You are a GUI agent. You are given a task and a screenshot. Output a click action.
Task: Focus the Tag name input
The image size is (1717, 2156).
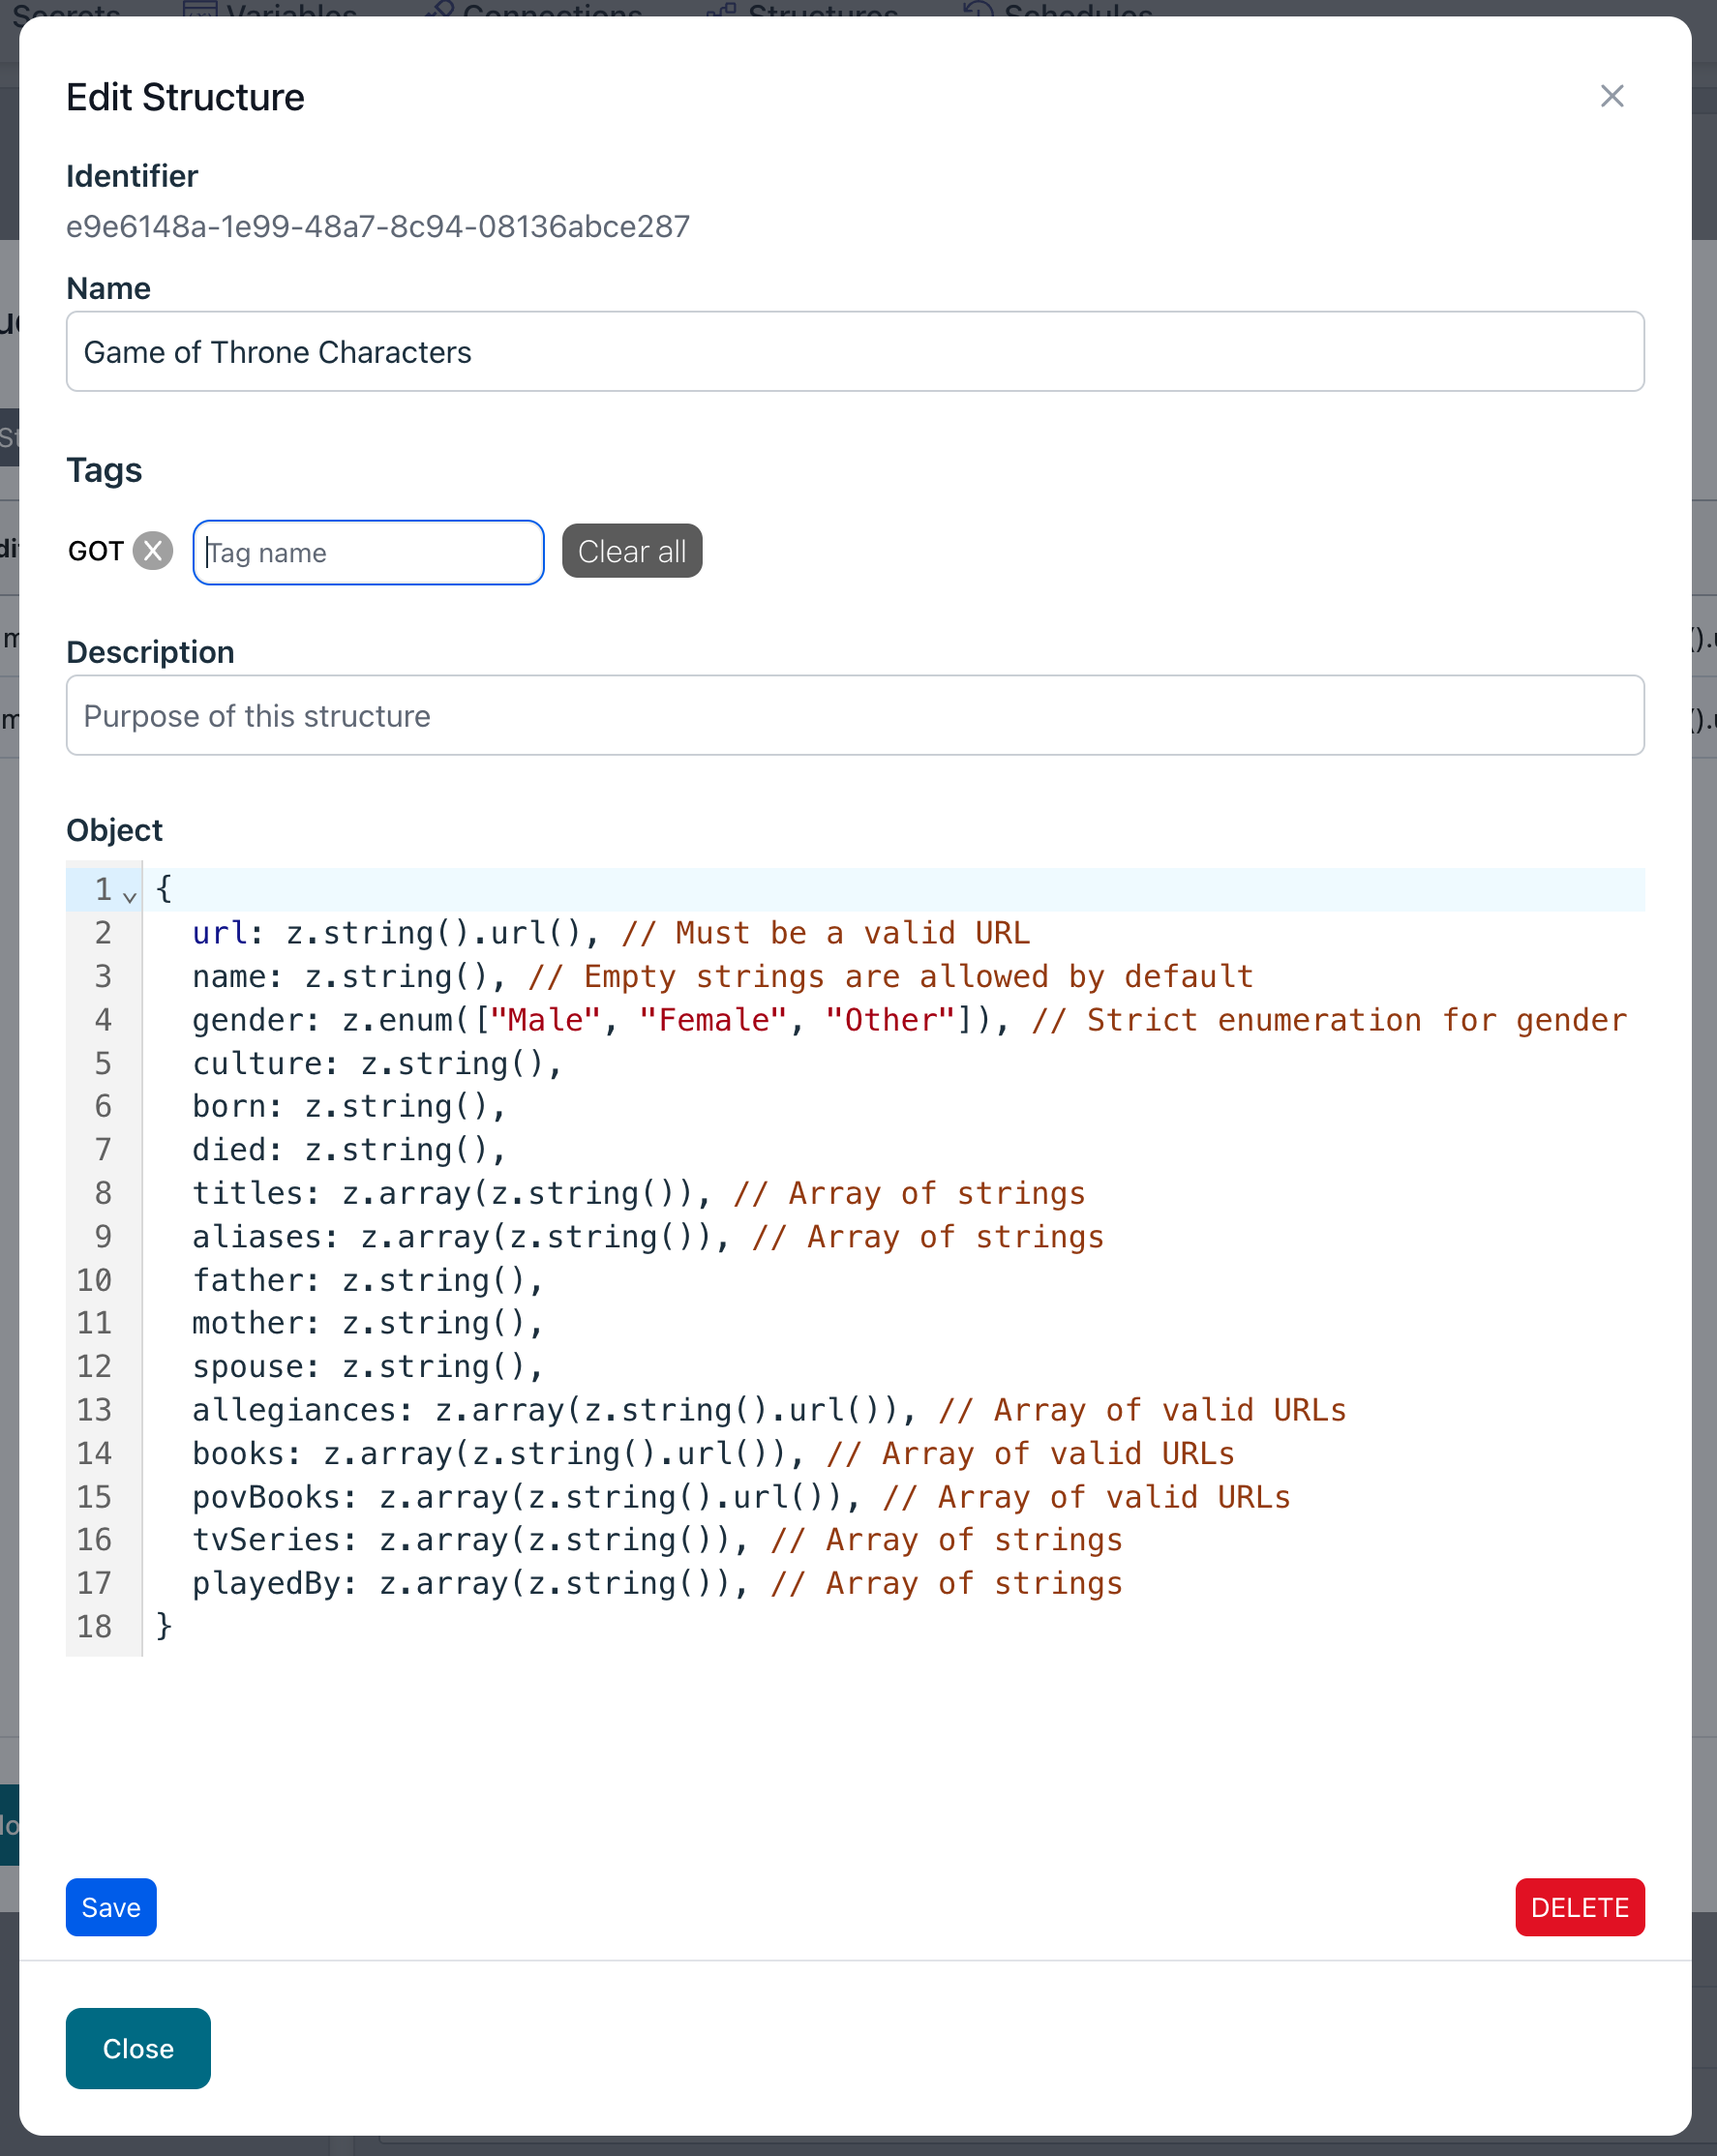click(x=368, y=553)
